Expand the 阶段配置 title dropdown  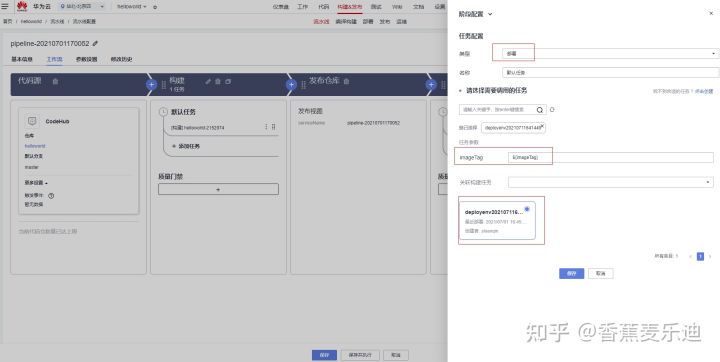pyautogui.click(x=489, y=14)
